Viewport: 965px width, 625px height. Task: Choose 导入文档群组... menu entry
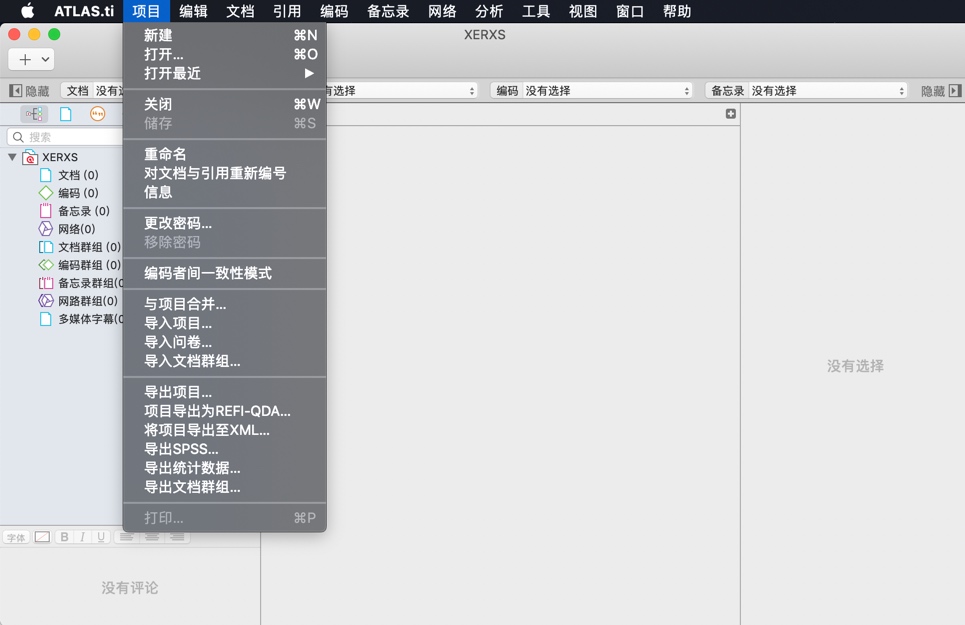click(x=225, y=360)
